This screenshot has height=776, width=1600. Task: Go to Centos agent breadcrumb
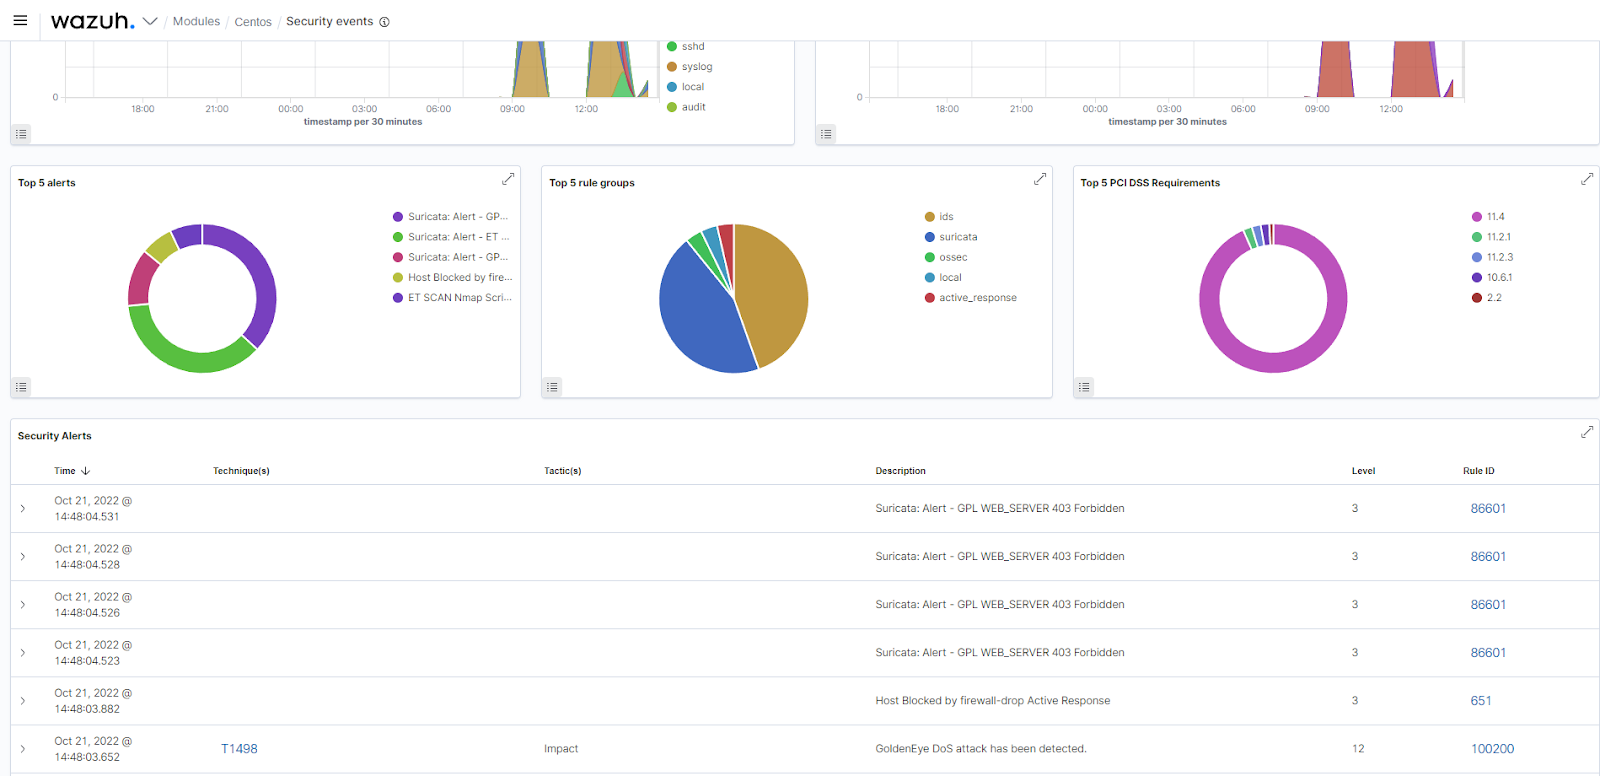tap(253, 22)
